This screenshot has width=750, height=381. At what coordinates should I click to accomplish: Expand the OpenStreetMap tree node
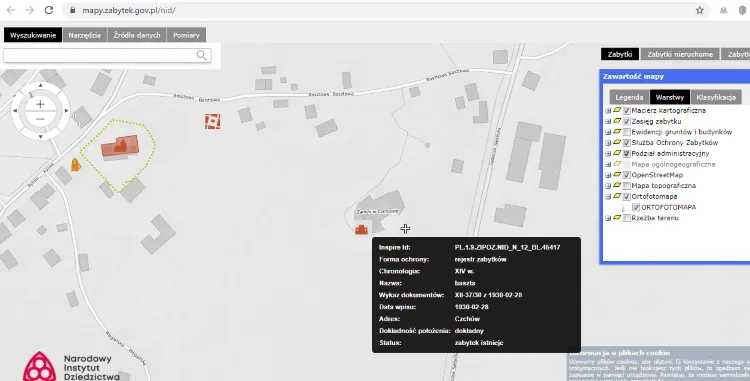point(608,175)
